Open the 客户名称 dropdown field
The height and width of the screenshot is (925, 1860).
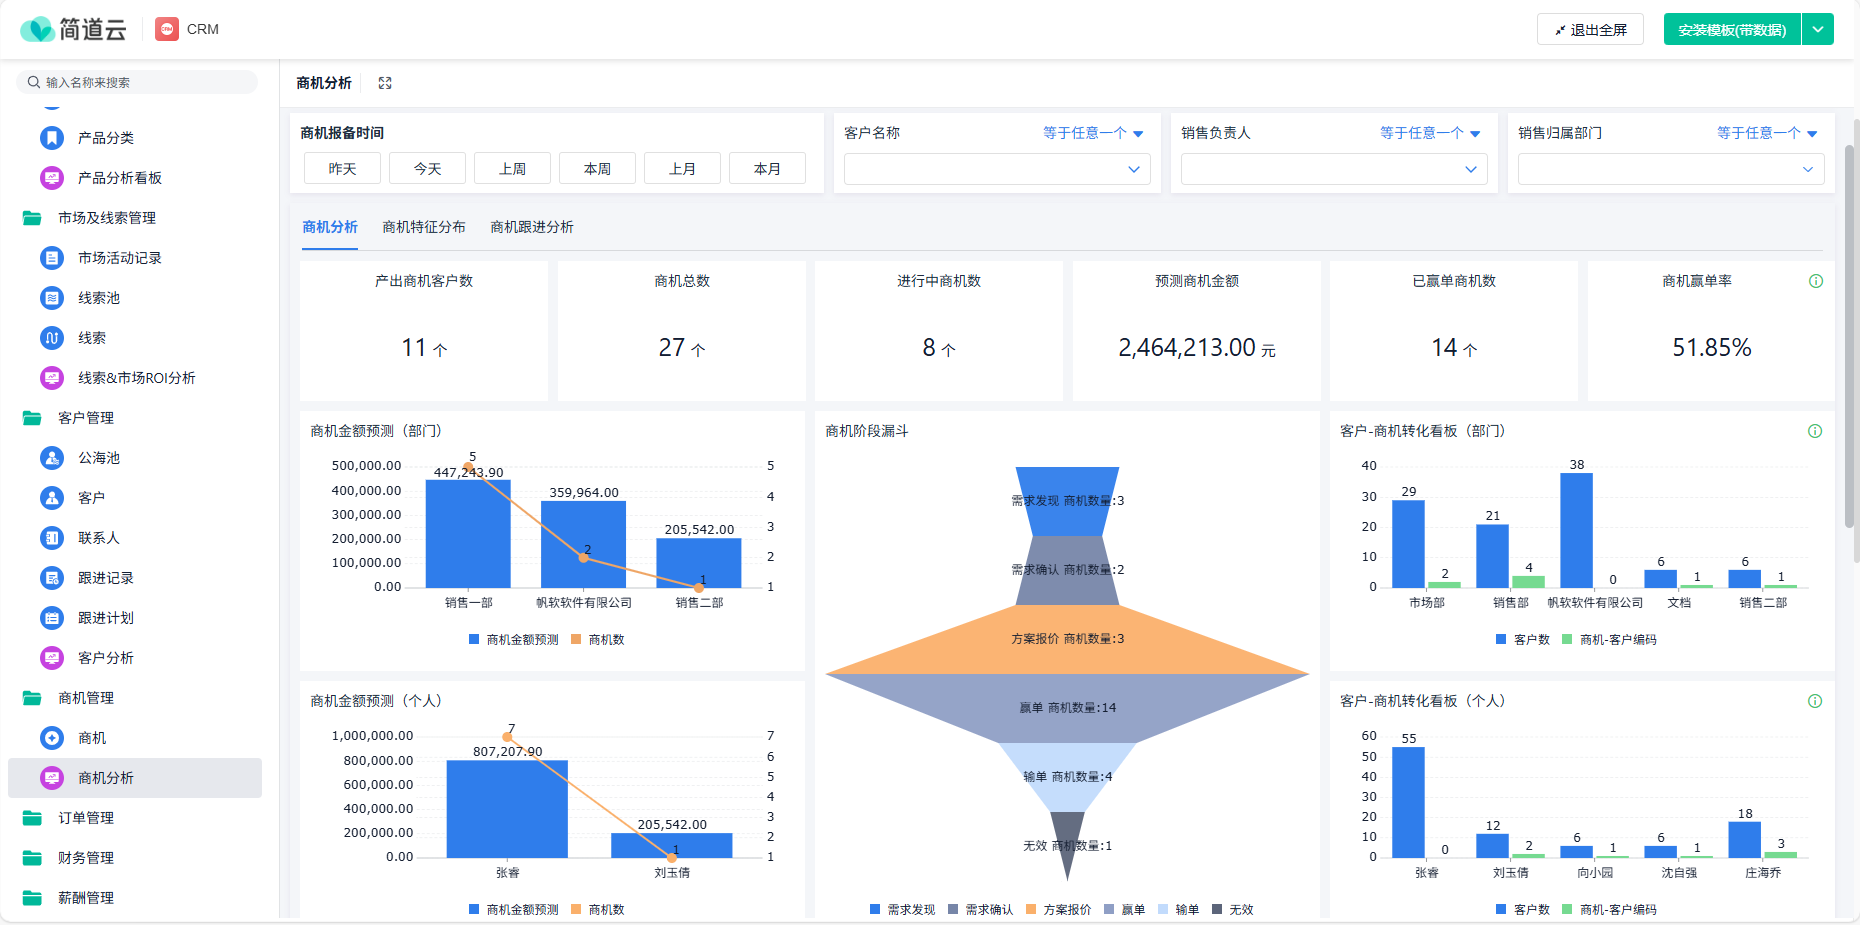[996, 169]
